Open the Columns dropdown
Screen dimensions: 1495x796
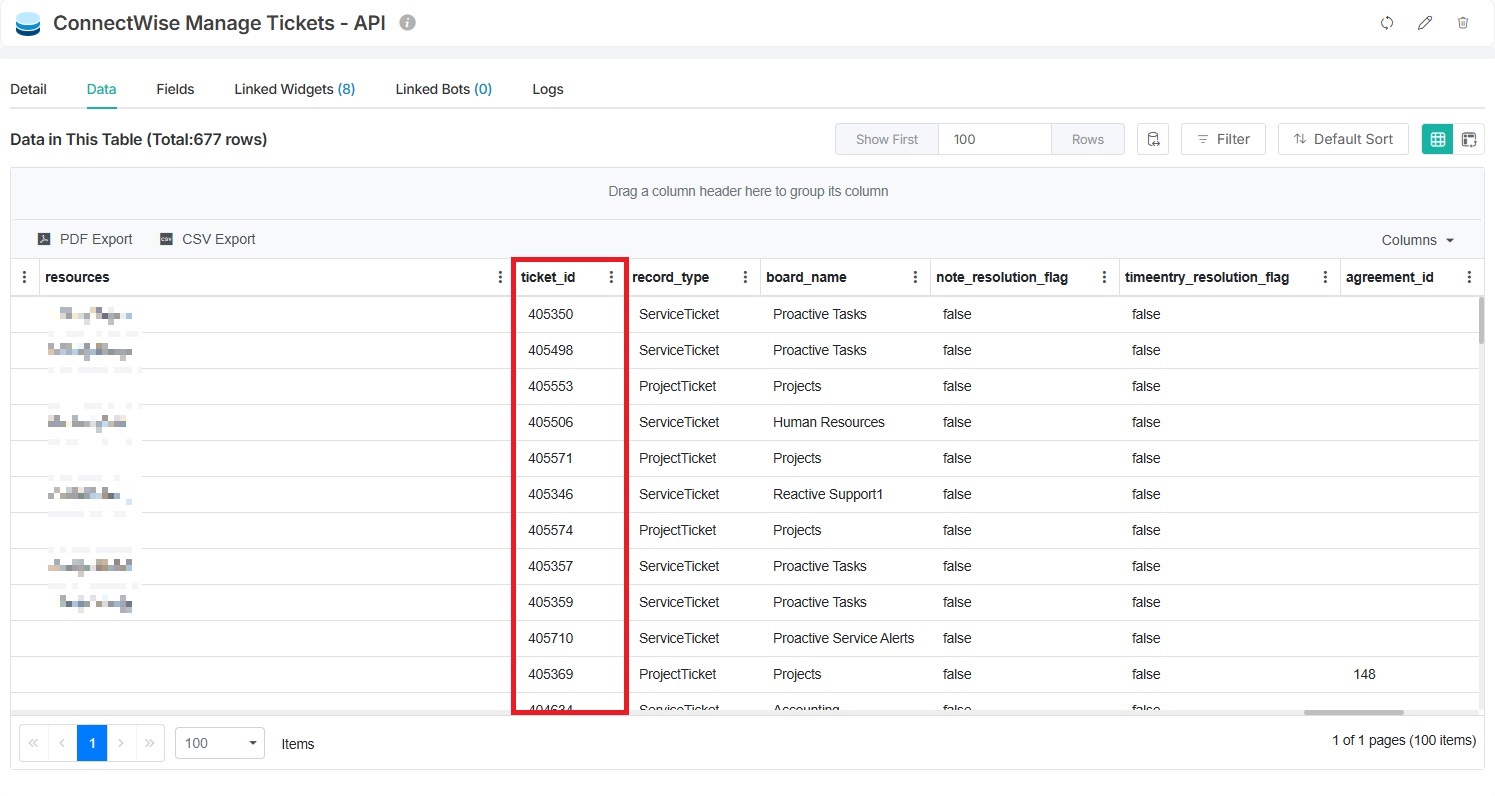[x=1417, y=240]
